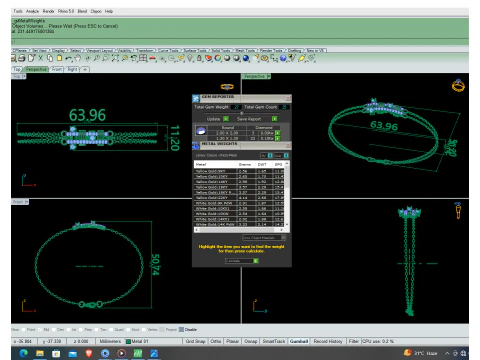
Task: Click the ring icon in Top viewport corner
Action: 227,87
